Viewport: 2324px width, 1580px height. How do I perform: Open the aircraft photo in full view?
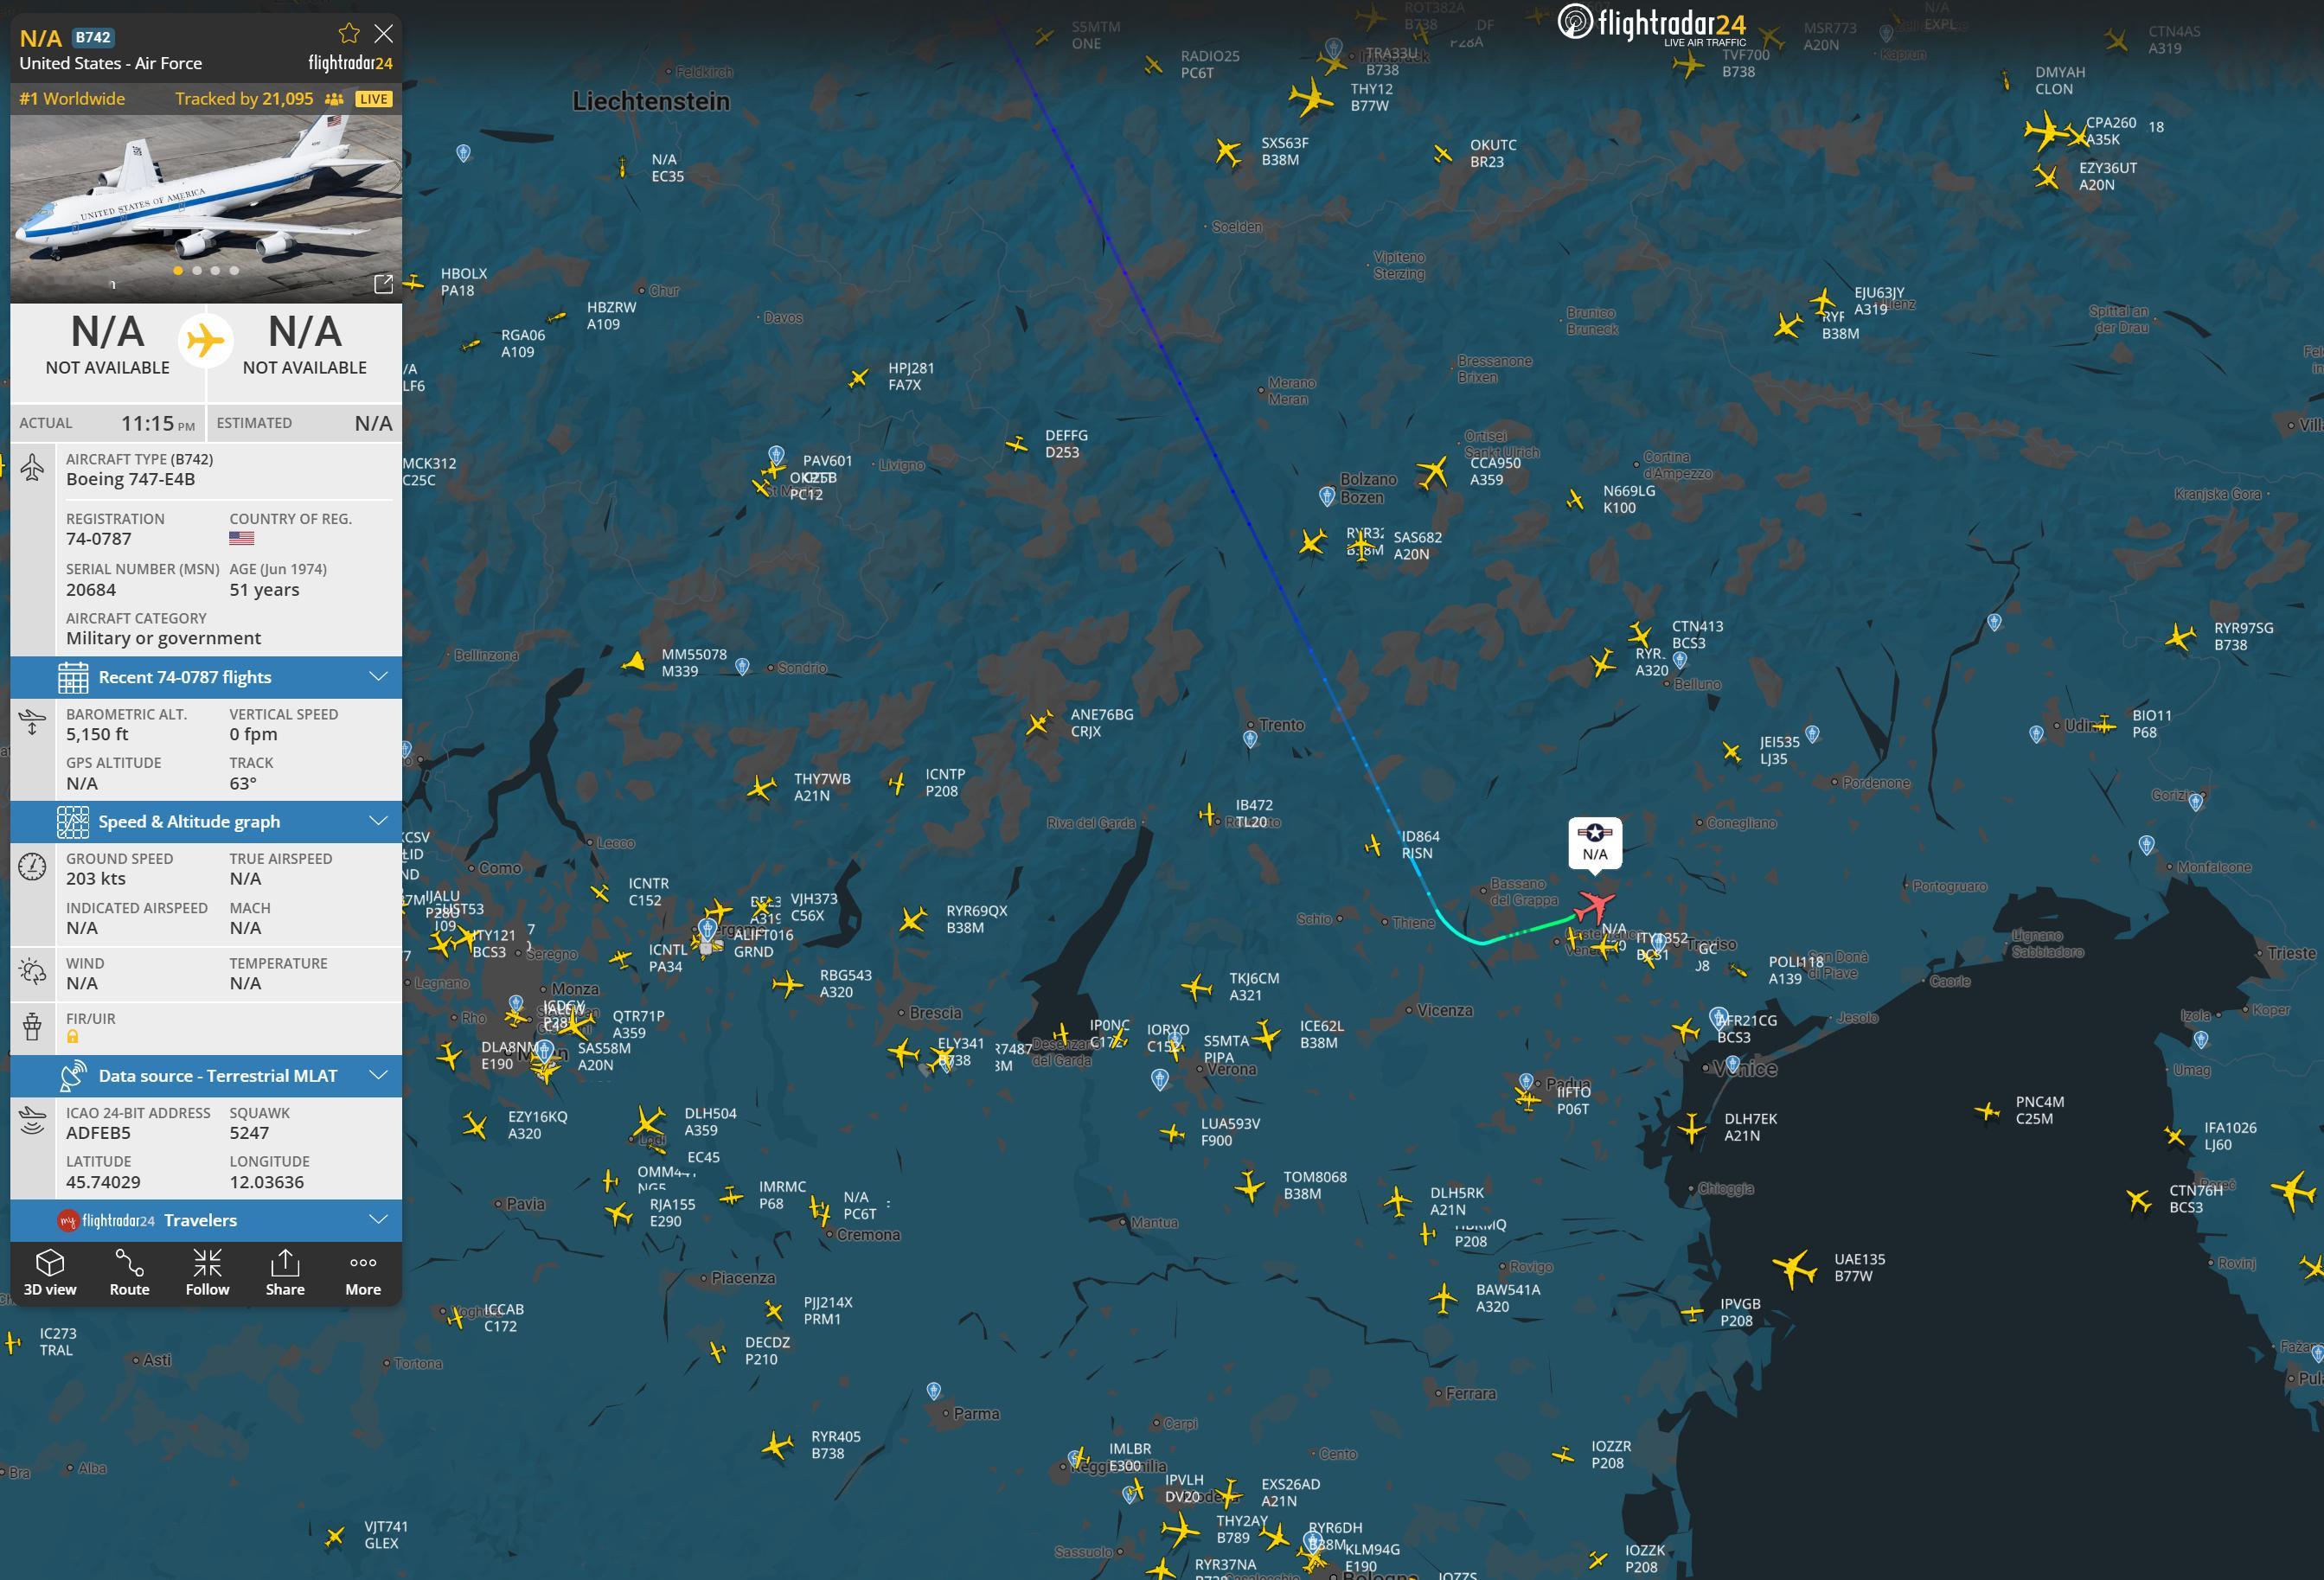[383, 284]
